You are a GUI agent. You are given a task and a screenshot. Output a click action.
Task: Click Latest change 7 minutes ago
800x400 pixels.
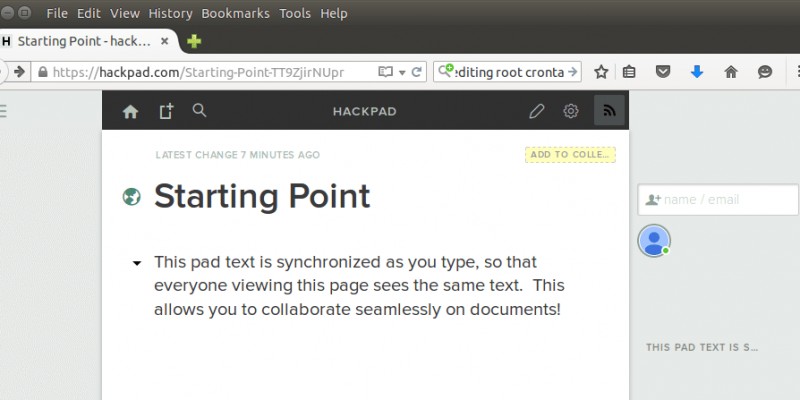pos(238,155)
